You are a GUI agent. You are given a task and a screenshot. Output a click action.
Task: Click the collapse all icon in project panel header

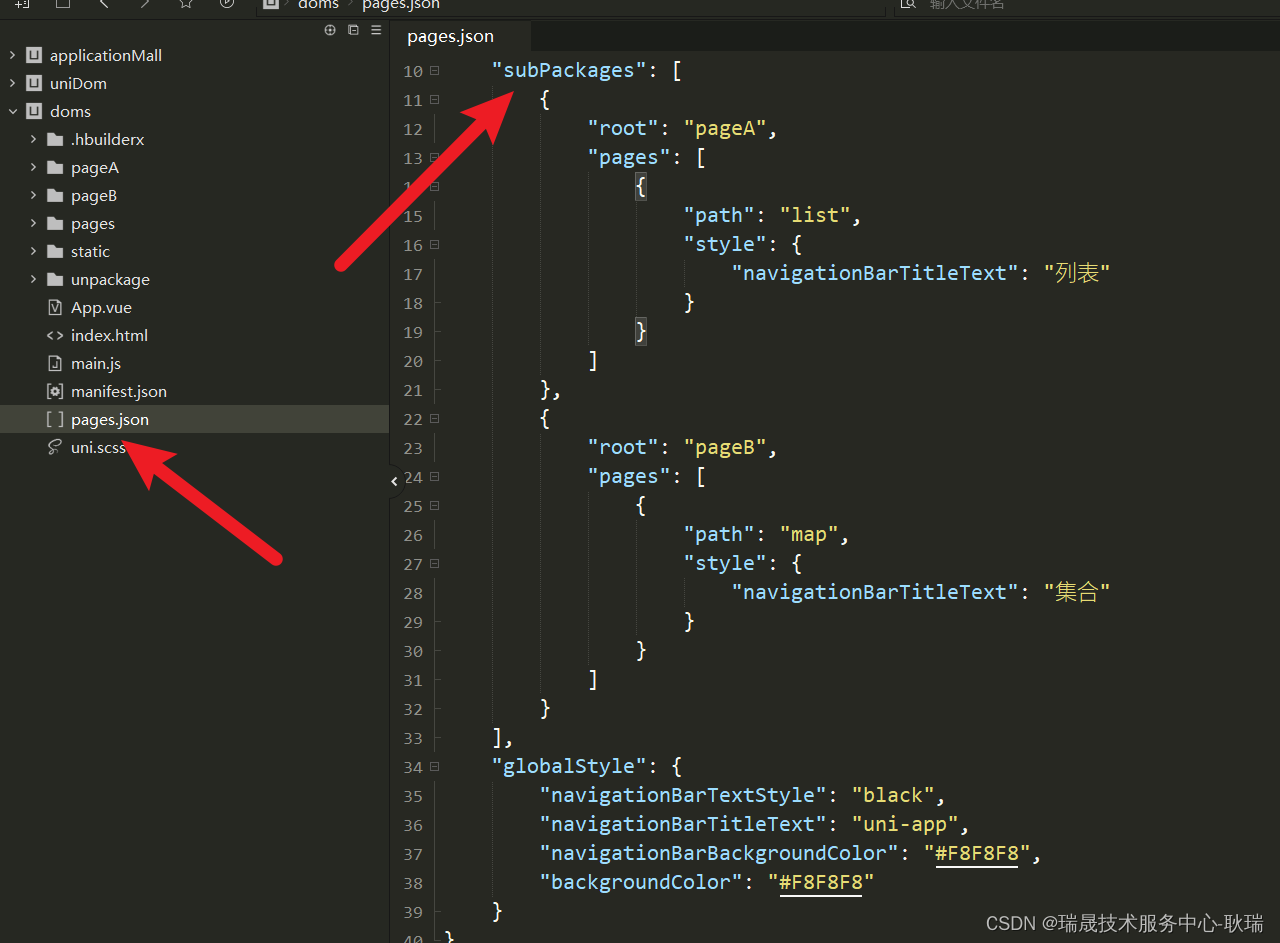point(353,30)
